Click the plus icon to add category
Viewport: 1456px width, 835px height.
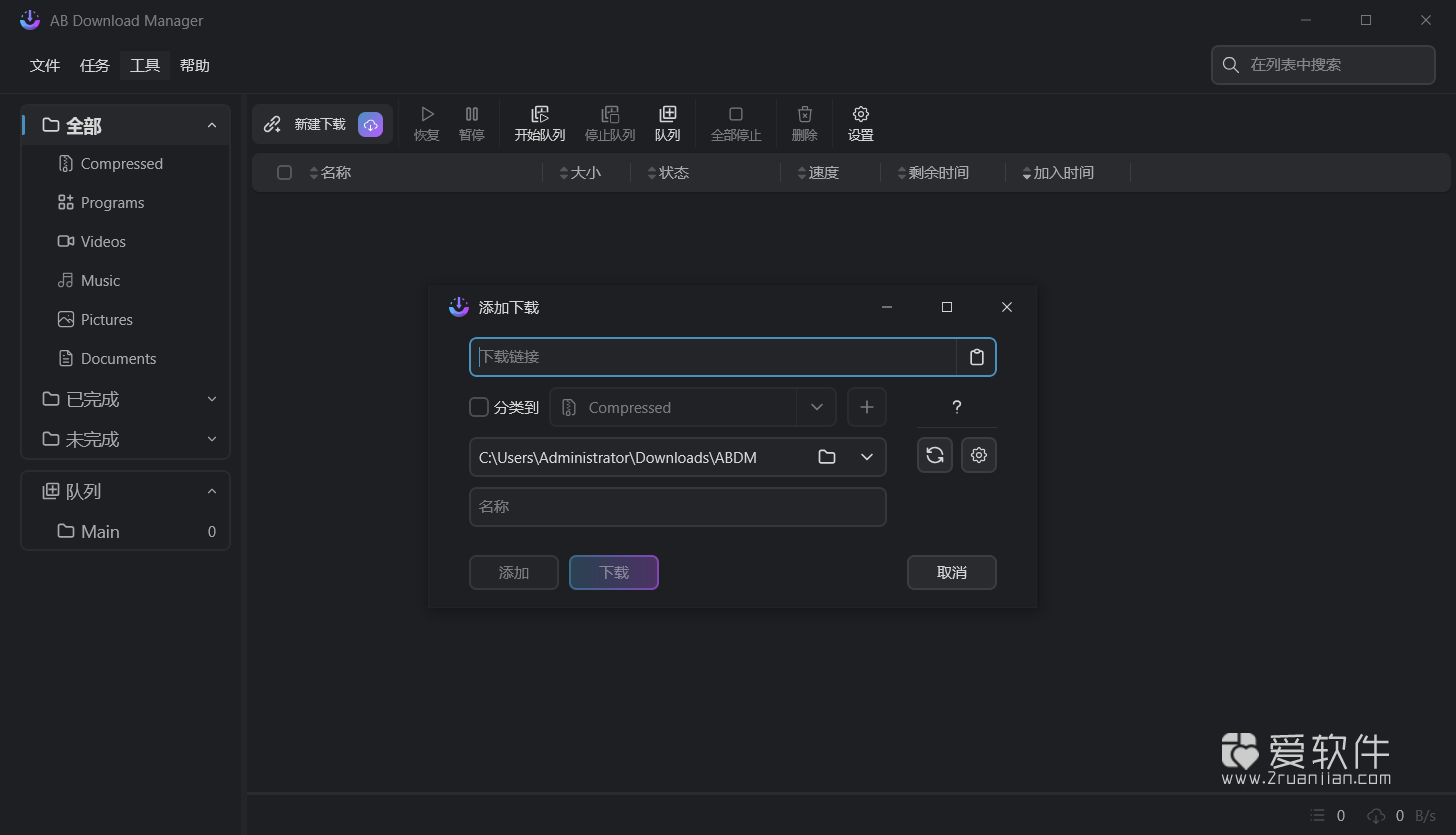point(867,407)
